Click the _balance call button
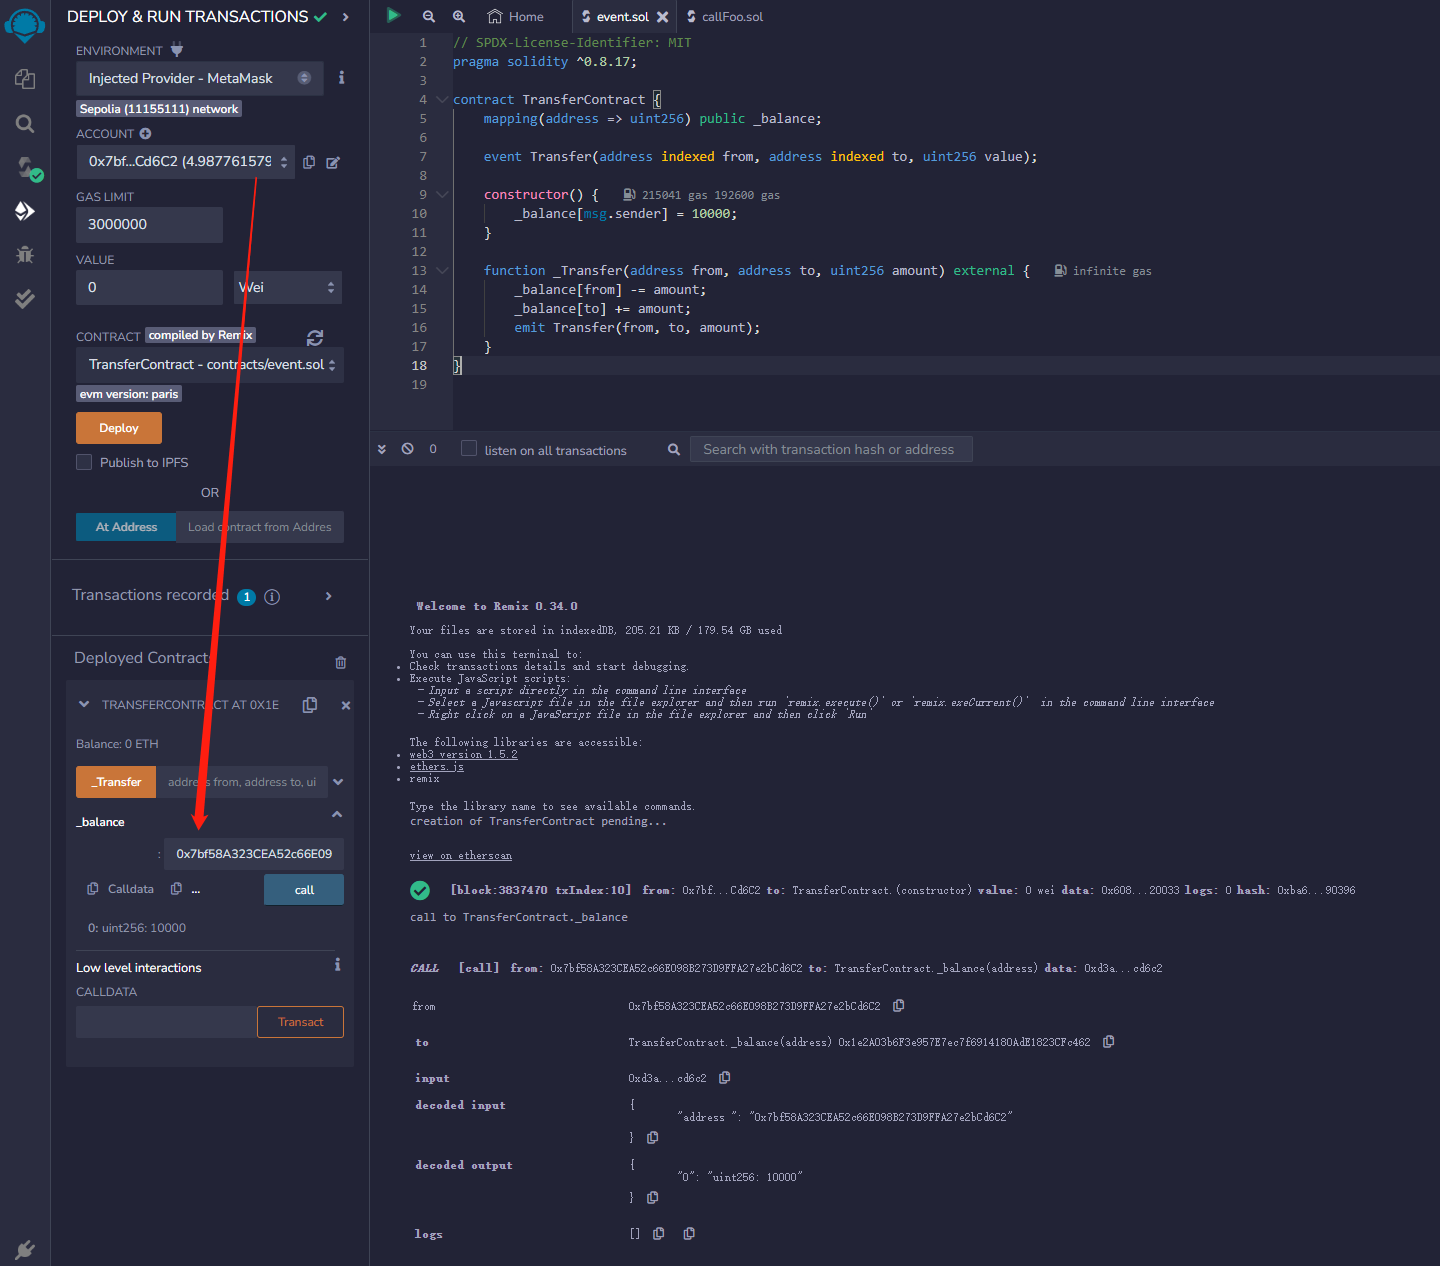 pyautogui.click(x=304, y=890)
